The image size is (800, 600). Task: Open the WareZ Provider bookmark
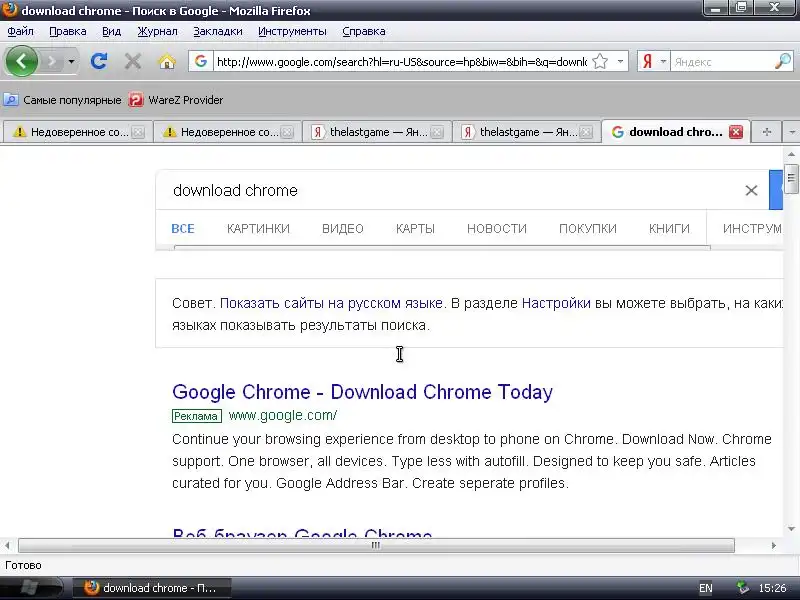pos(176,100)
